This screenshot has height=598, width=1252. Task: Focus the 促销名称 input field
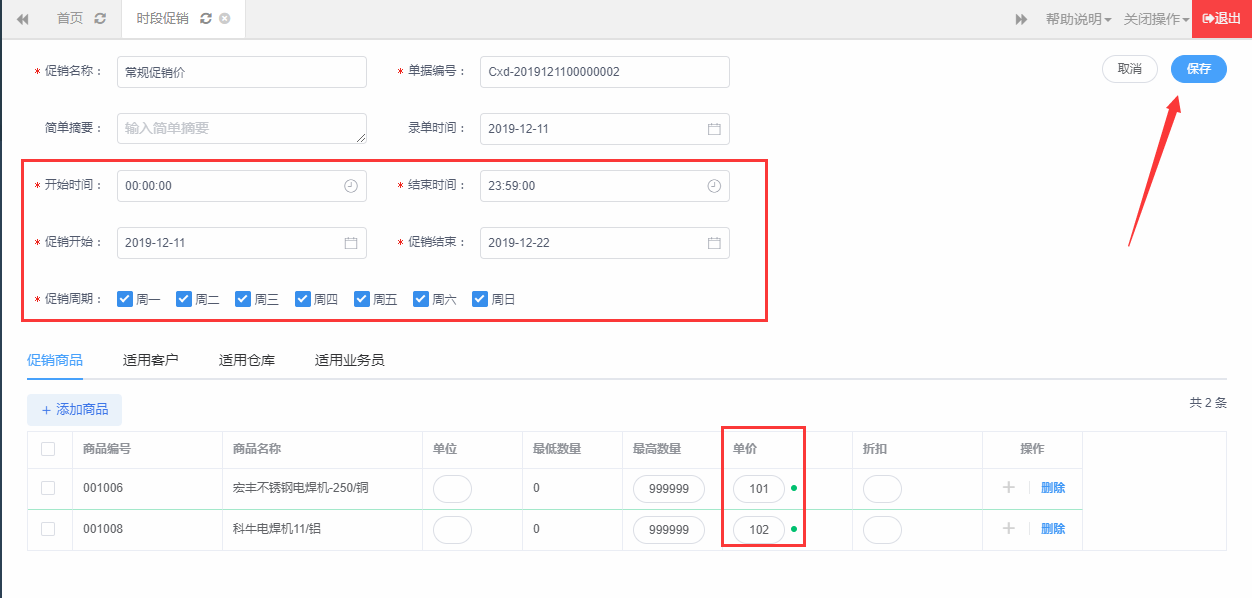click(242, 72)
